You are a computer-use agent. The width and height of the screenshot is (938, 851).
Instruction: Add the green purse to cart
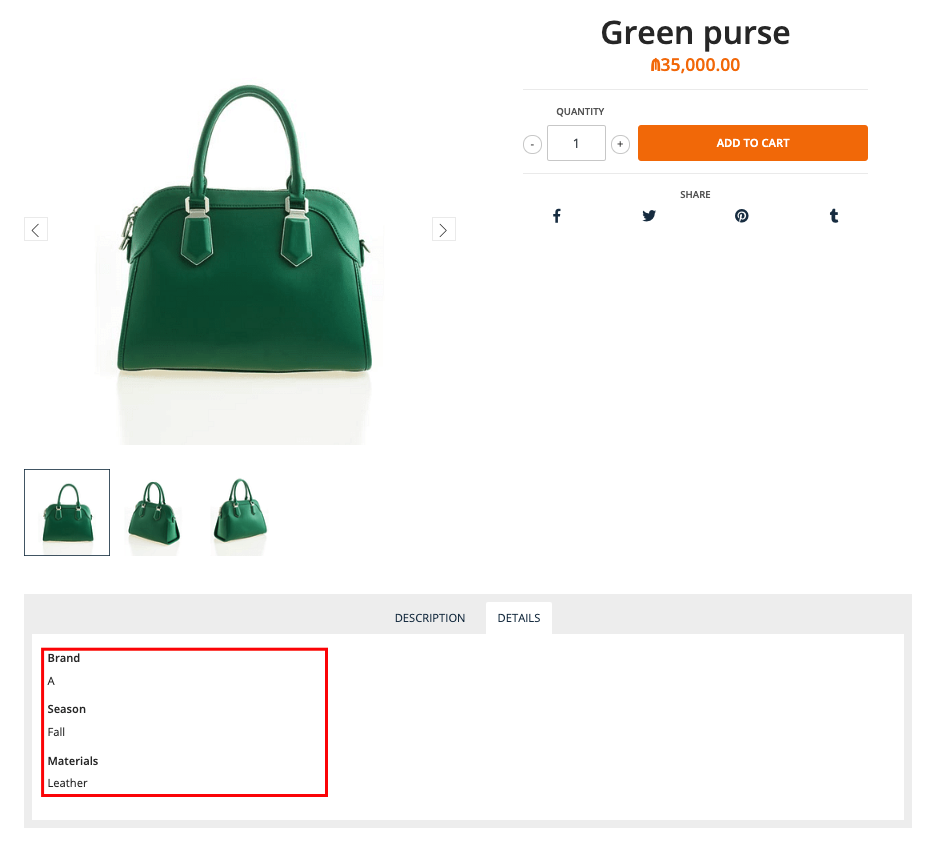(x=753, y=143)
